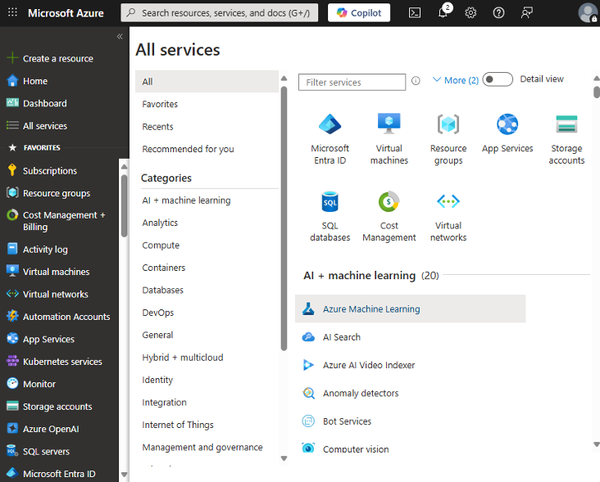Collapse the left sidebar with double chevron
The image size is (600, 482).
click(119, 36)
